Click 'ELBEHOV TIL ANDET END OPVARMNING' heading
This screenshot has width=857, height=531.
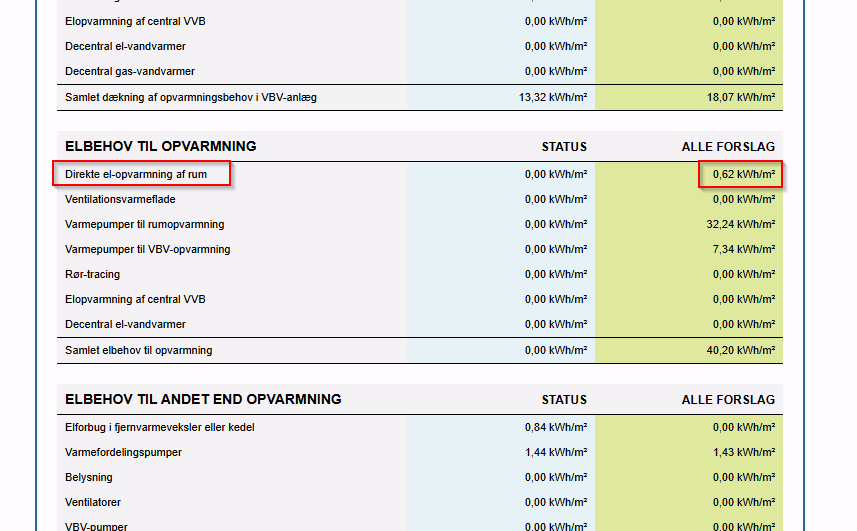click(x=203, y=399)
